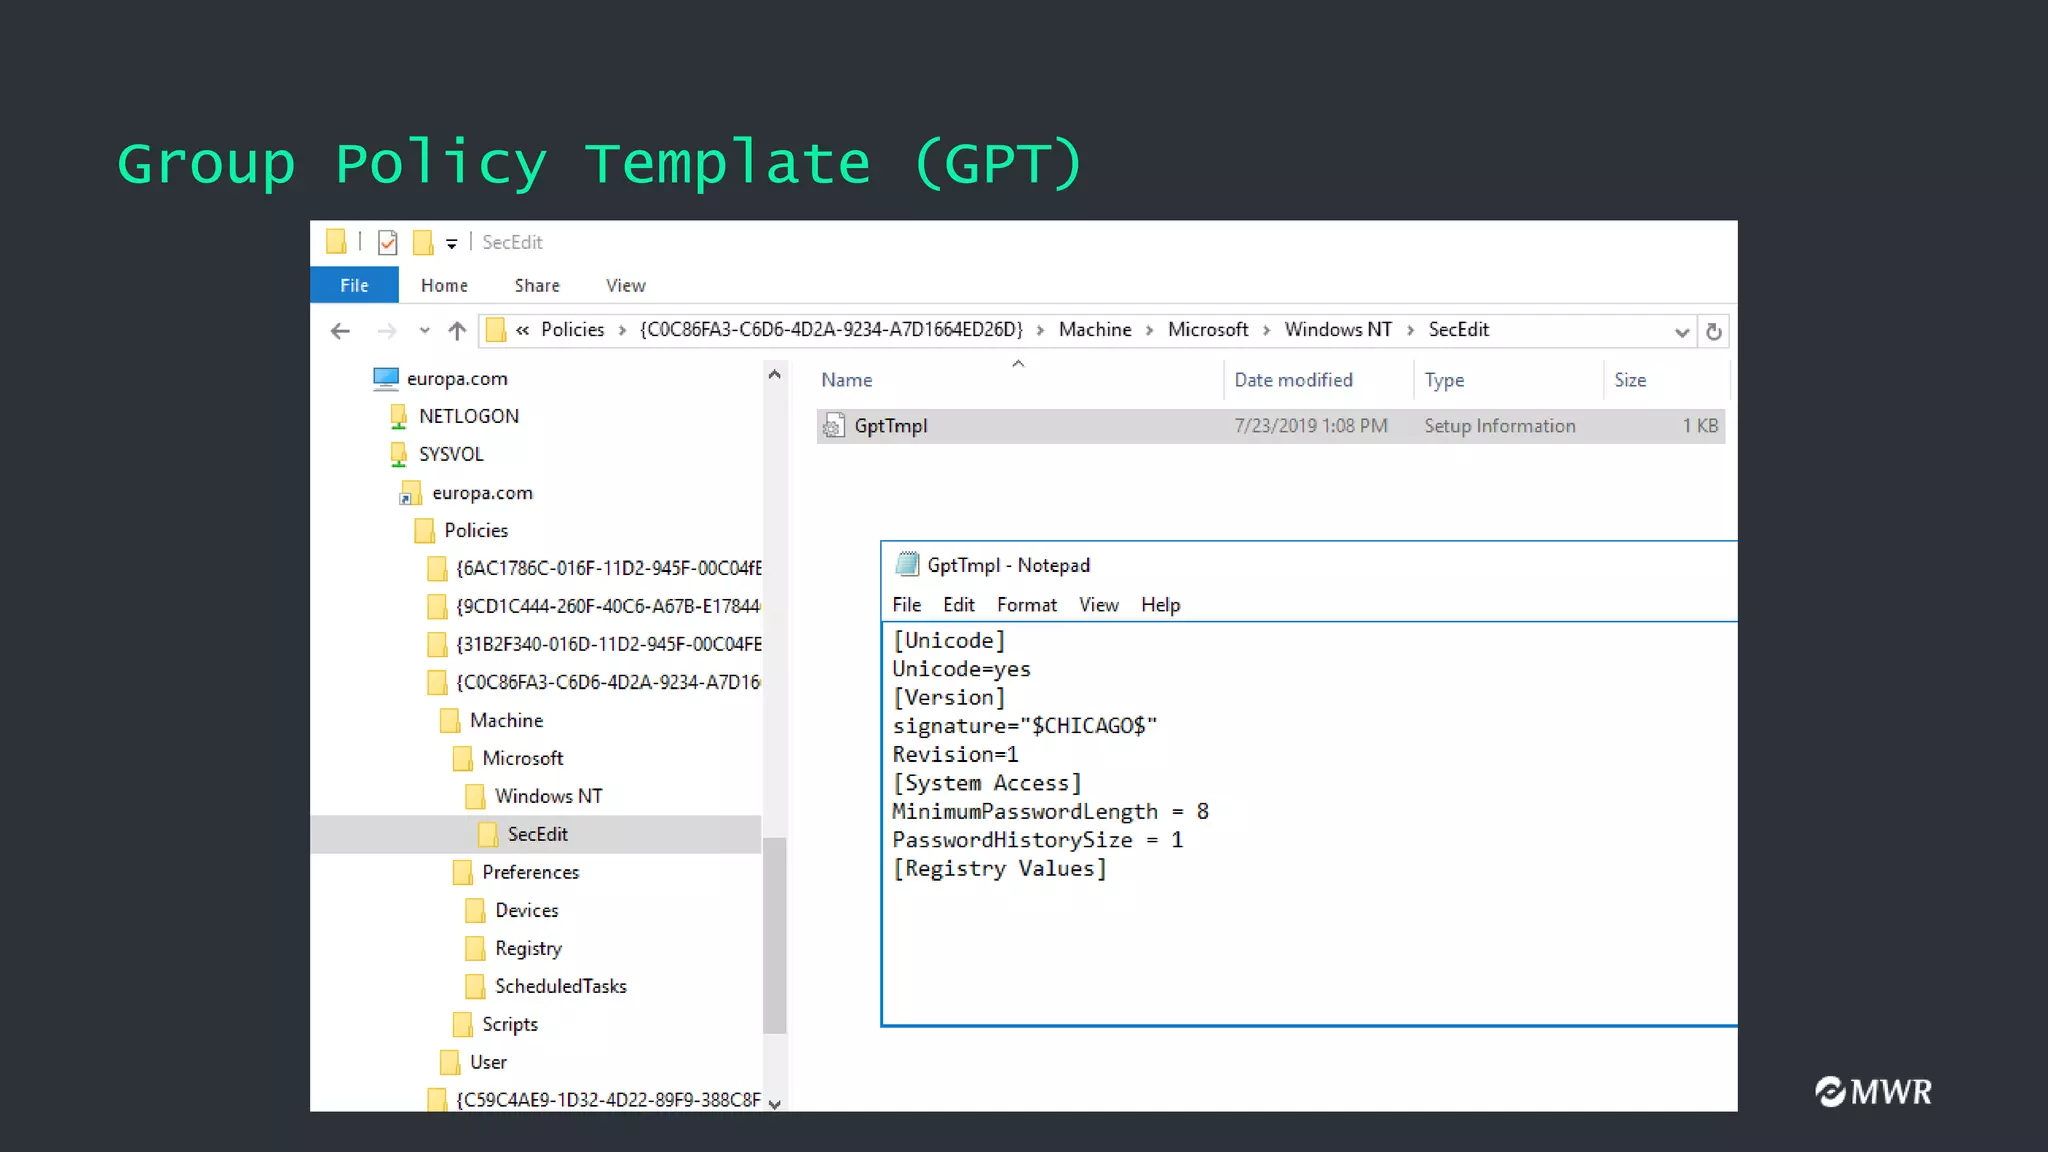Switch to the Share ribbon tab
The image size is (2048, 1152).
pyautogui.click(x=537, y=285)
